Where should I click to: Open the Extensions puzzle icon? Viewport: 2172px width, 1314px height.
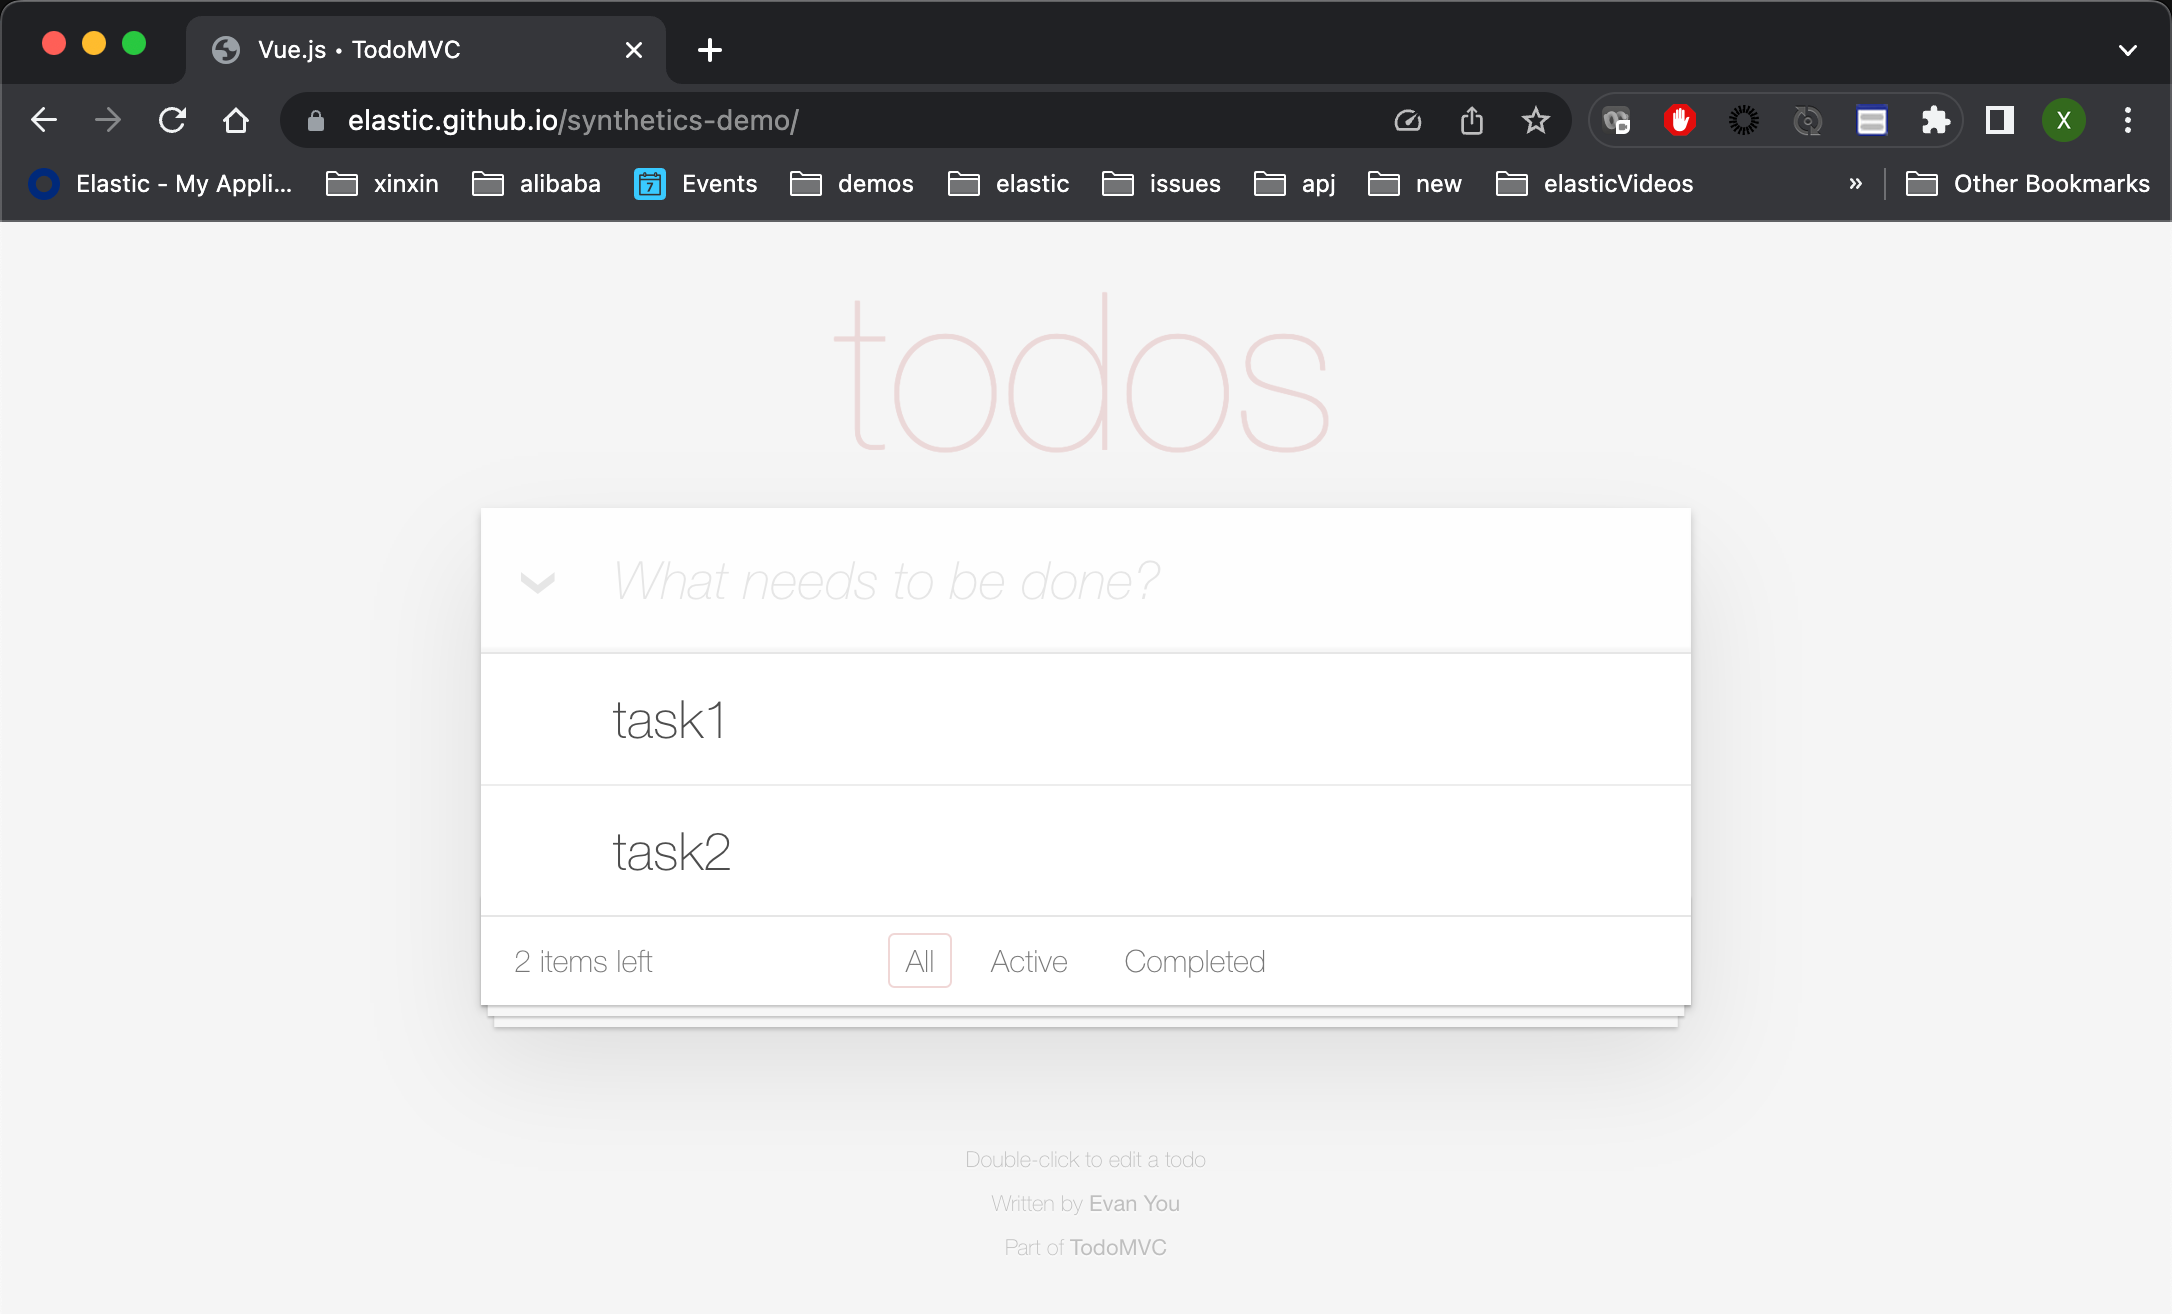coord(1935,120)
